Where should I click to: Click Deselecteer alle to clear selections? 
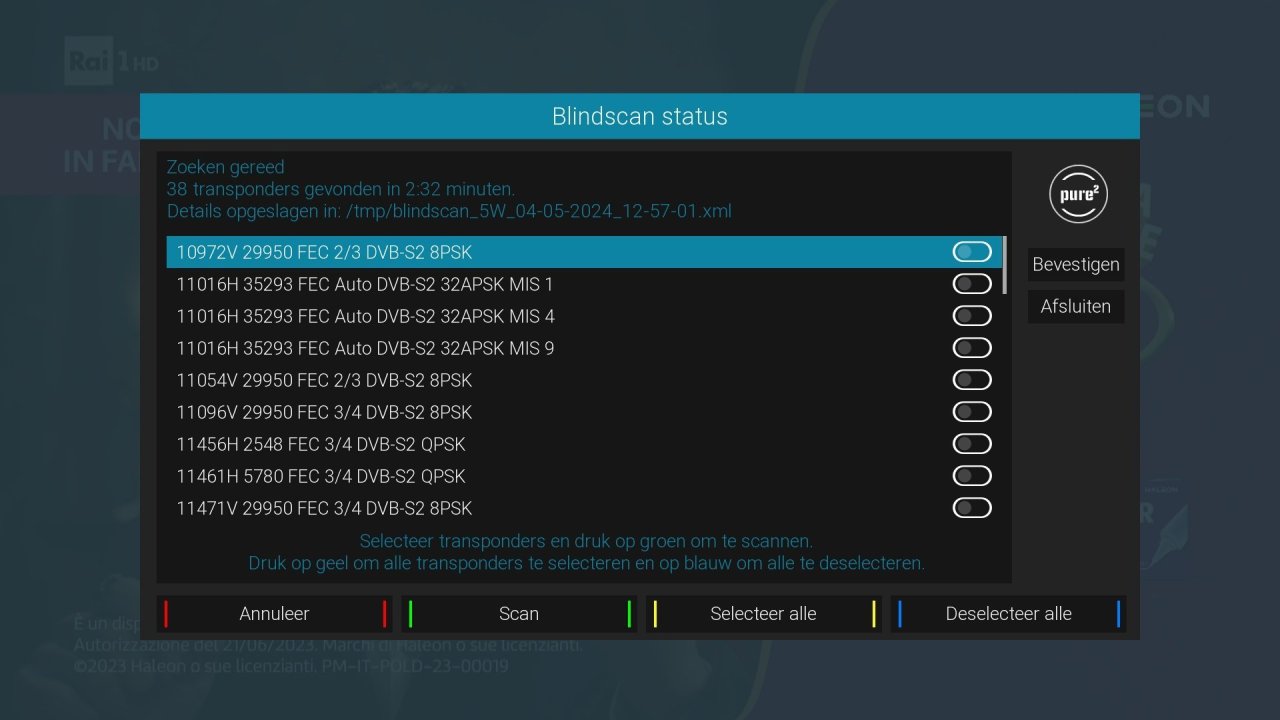pyautogui.click(x=1009, y=613)
